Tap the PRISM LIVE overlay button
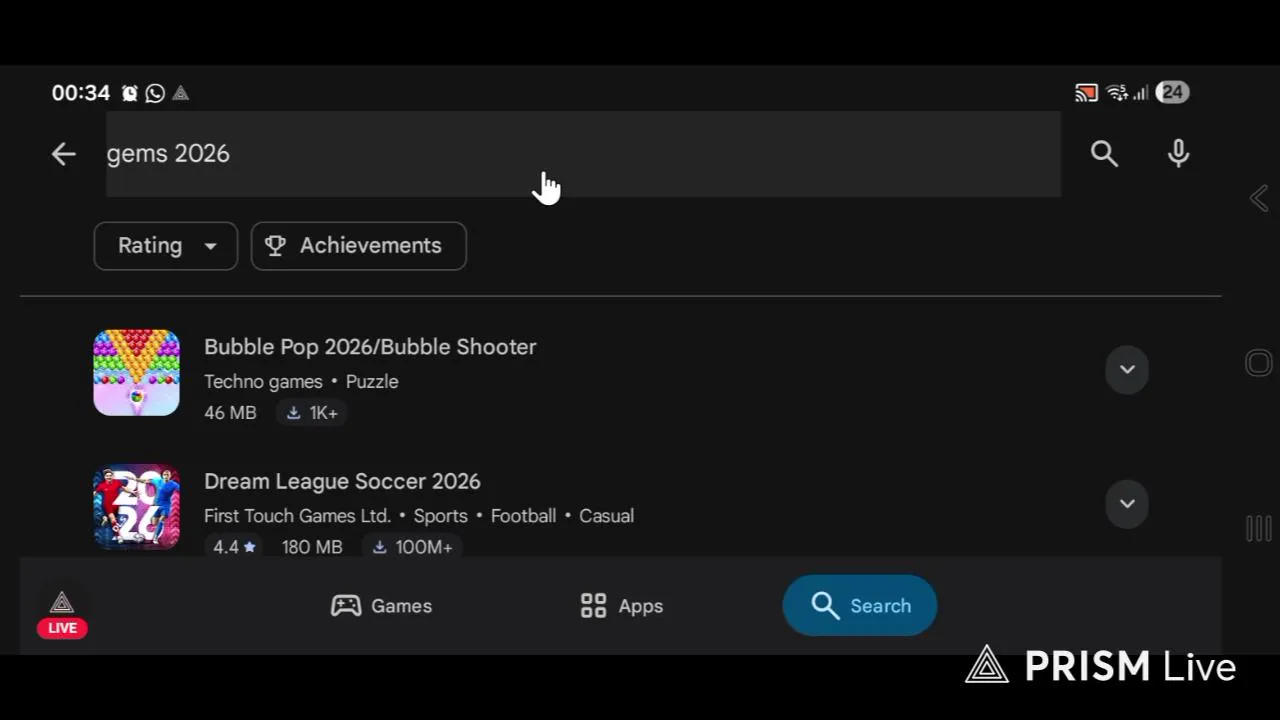Screen dimensions: 1280x720 [x=62, y=614]
